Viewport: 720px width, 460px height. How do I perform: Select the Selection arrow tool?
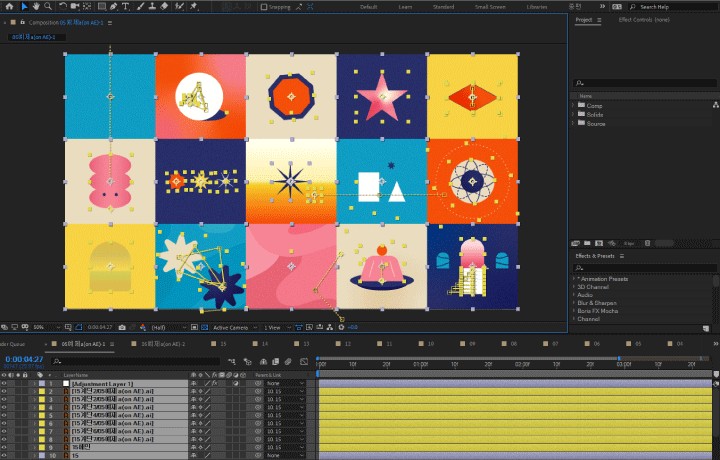(25, 6)
